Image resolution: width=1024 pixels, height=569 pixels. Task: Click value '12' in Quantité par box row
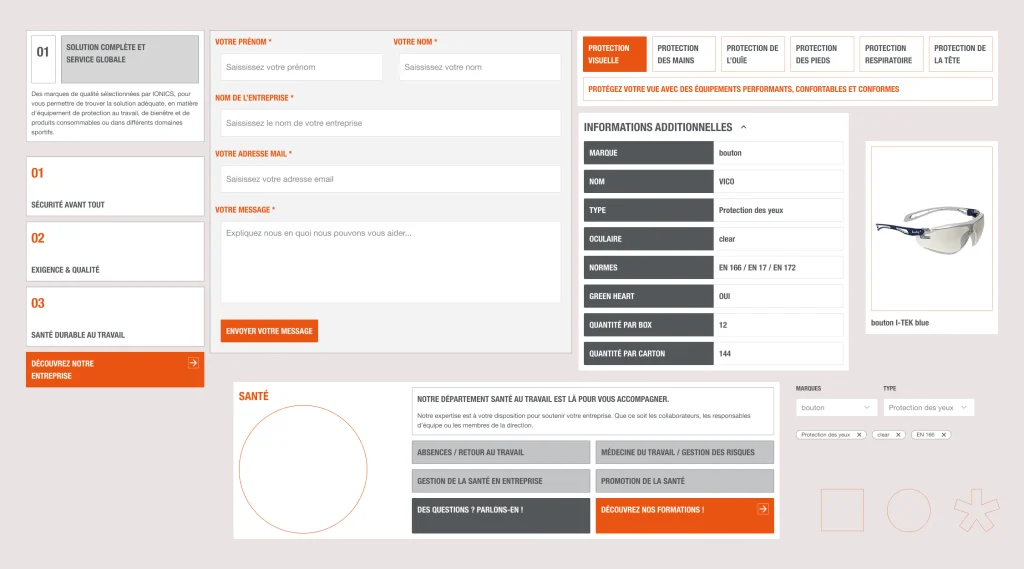[x=723, y=325]
